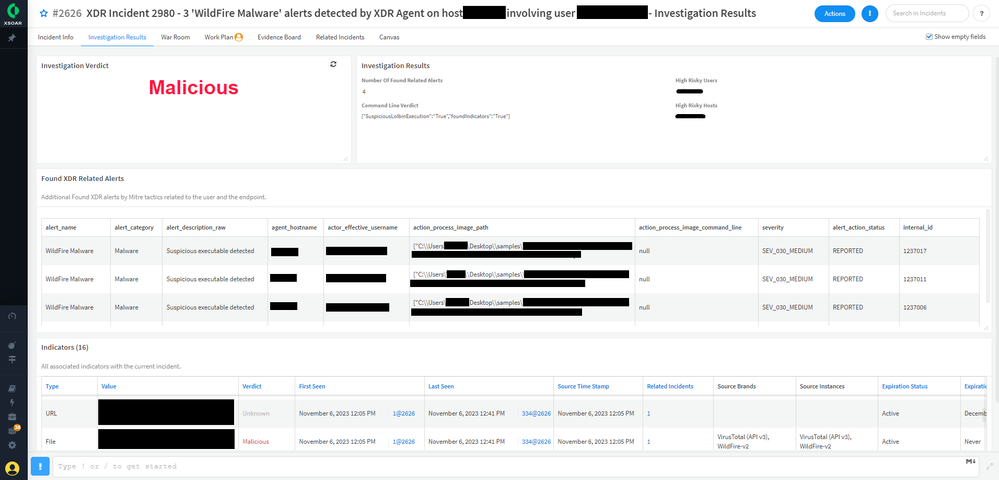Click the large red Malicious verdict text
Screen dimensions: 999x480
point(194,87)
